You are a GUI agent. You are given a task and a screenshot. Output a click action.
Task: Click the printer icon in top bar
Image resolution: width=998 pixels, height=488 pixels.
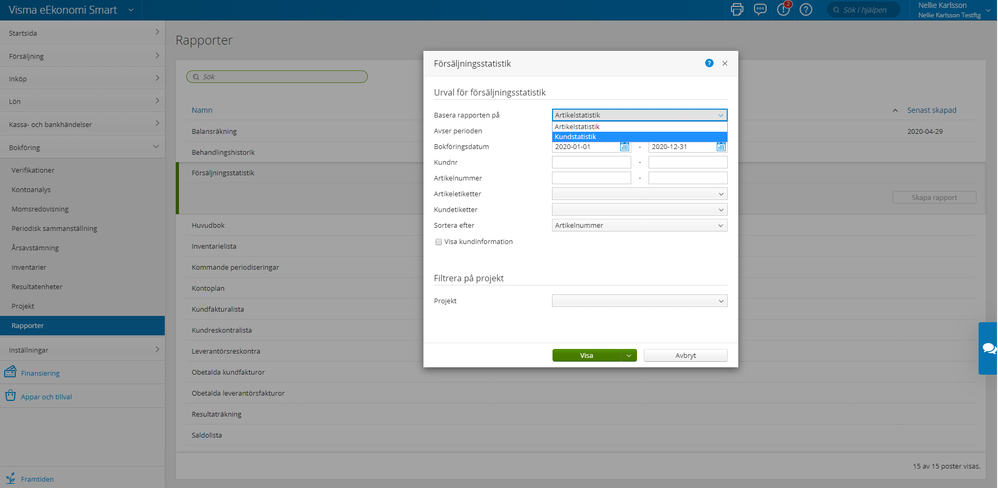[737, 10]
